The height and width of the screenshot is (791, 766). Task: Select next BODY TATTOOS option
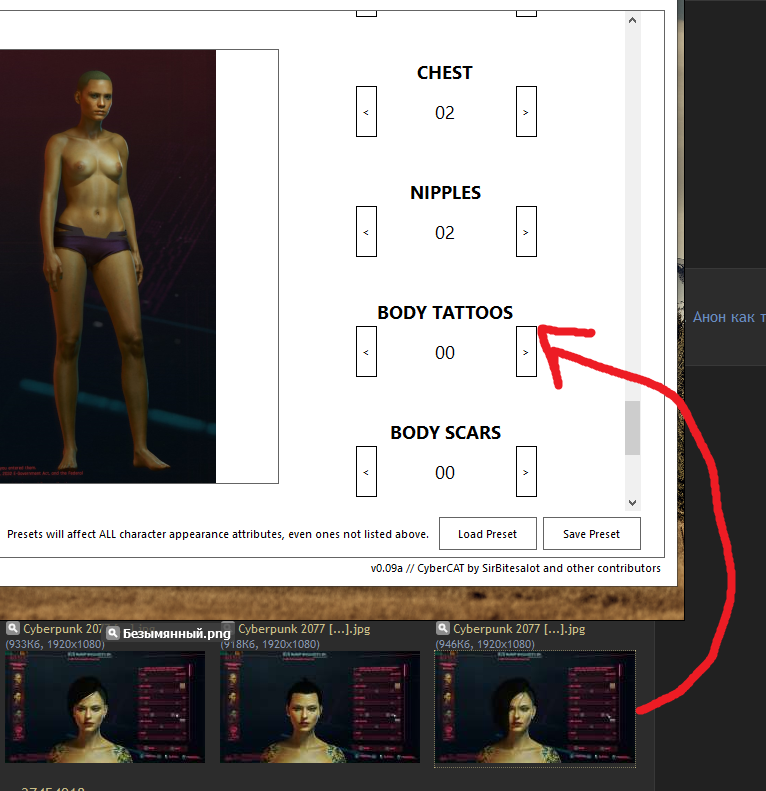coord(526,352)
